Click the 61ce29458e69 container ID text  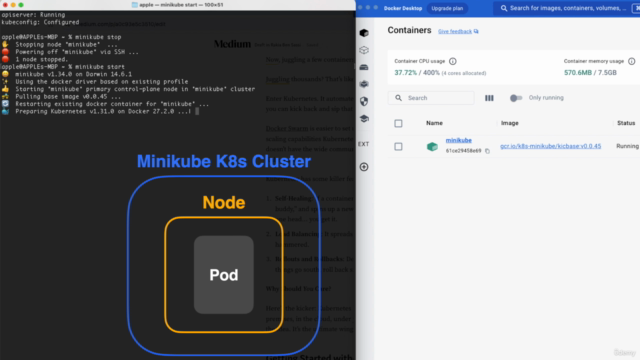coord(463,151)
